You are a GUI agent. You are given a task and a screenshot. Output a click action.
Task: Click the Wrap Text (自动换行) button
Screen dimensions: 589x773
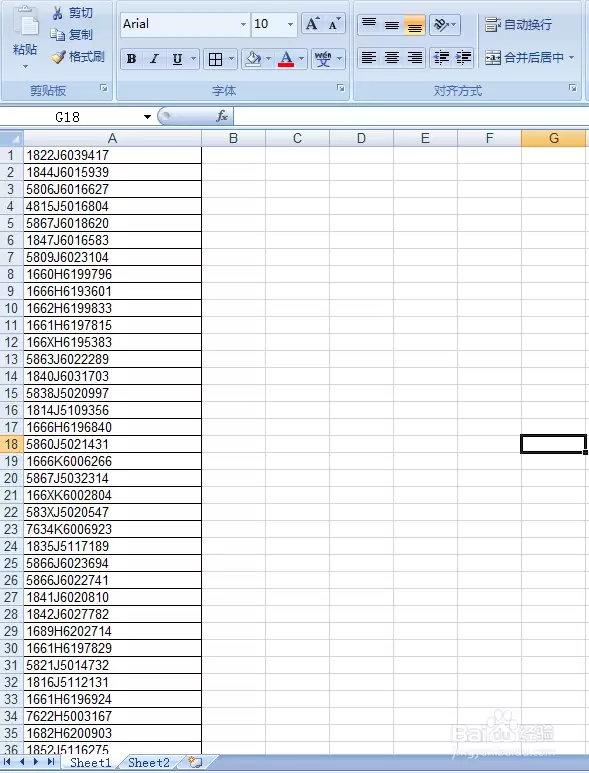(519, 24)
